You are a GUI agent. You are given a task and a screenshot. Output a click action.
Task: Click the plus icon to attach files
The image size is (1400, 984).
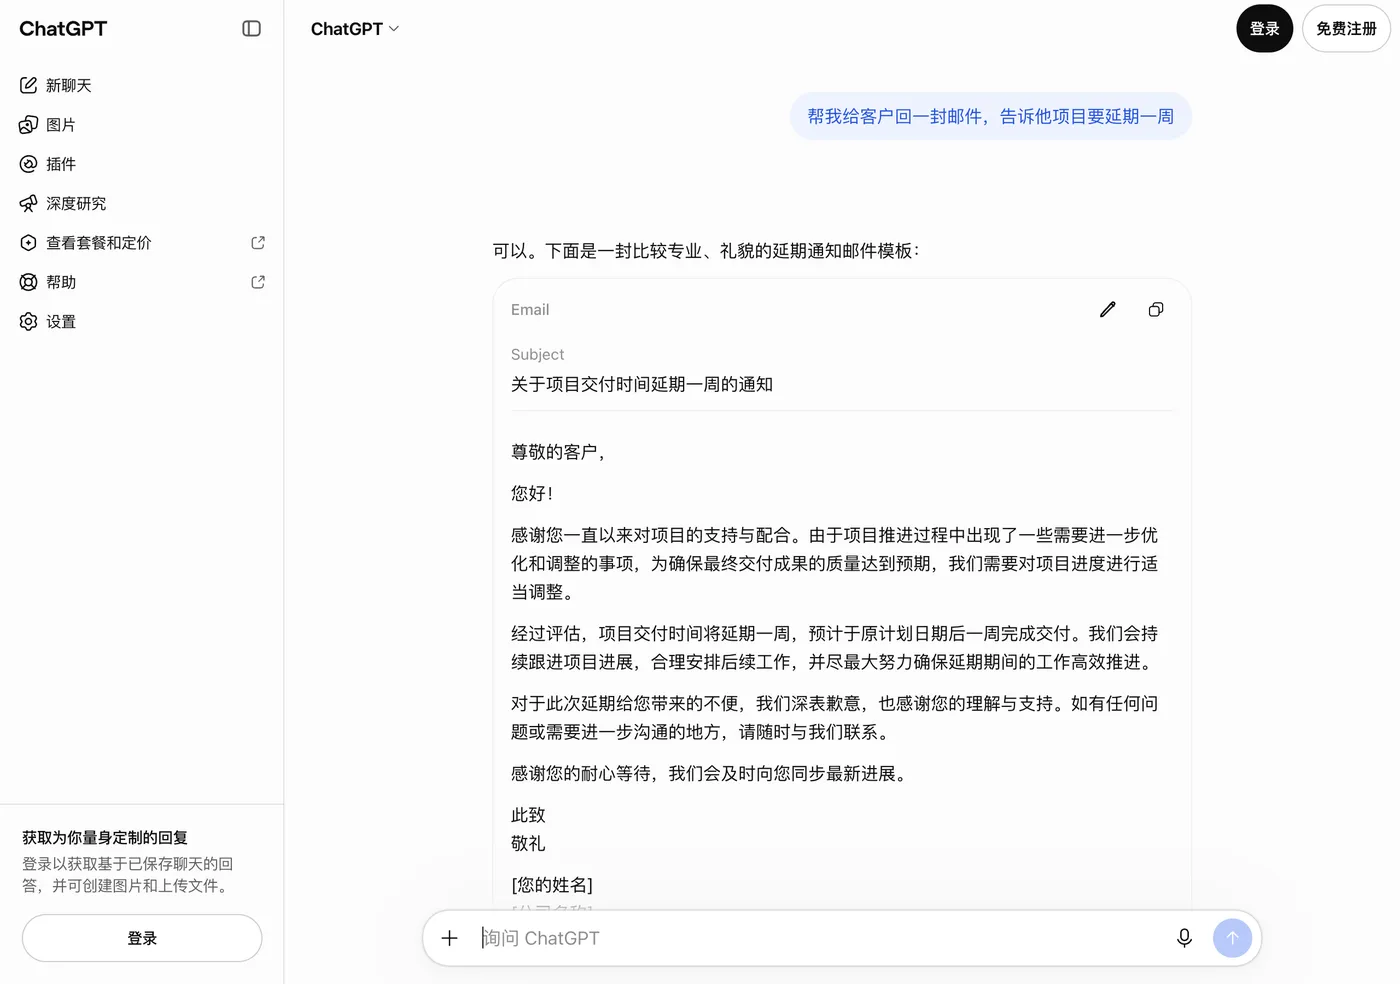pyautogui.click(x=450, y=938)
